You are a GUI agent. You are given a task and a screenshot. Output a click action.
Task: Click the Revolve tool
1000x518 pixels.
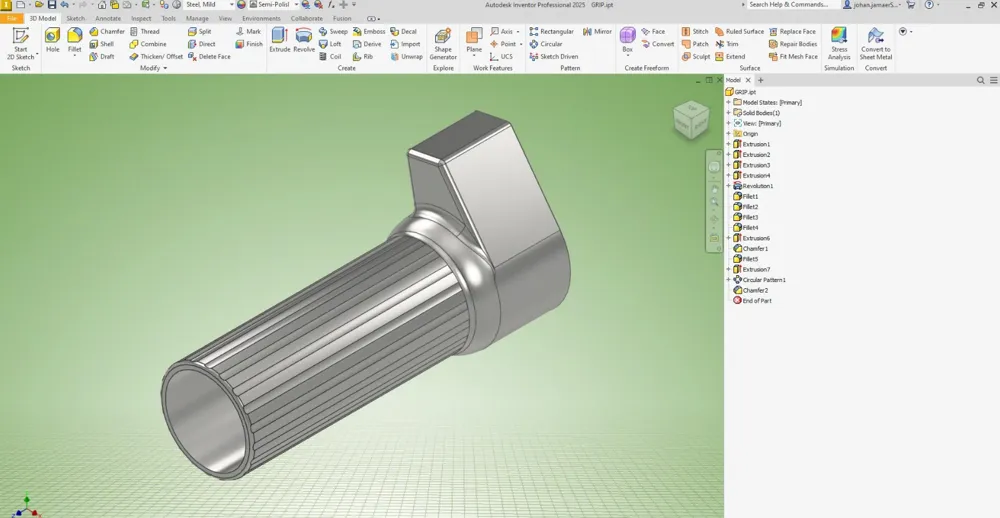tap(304, 40)
